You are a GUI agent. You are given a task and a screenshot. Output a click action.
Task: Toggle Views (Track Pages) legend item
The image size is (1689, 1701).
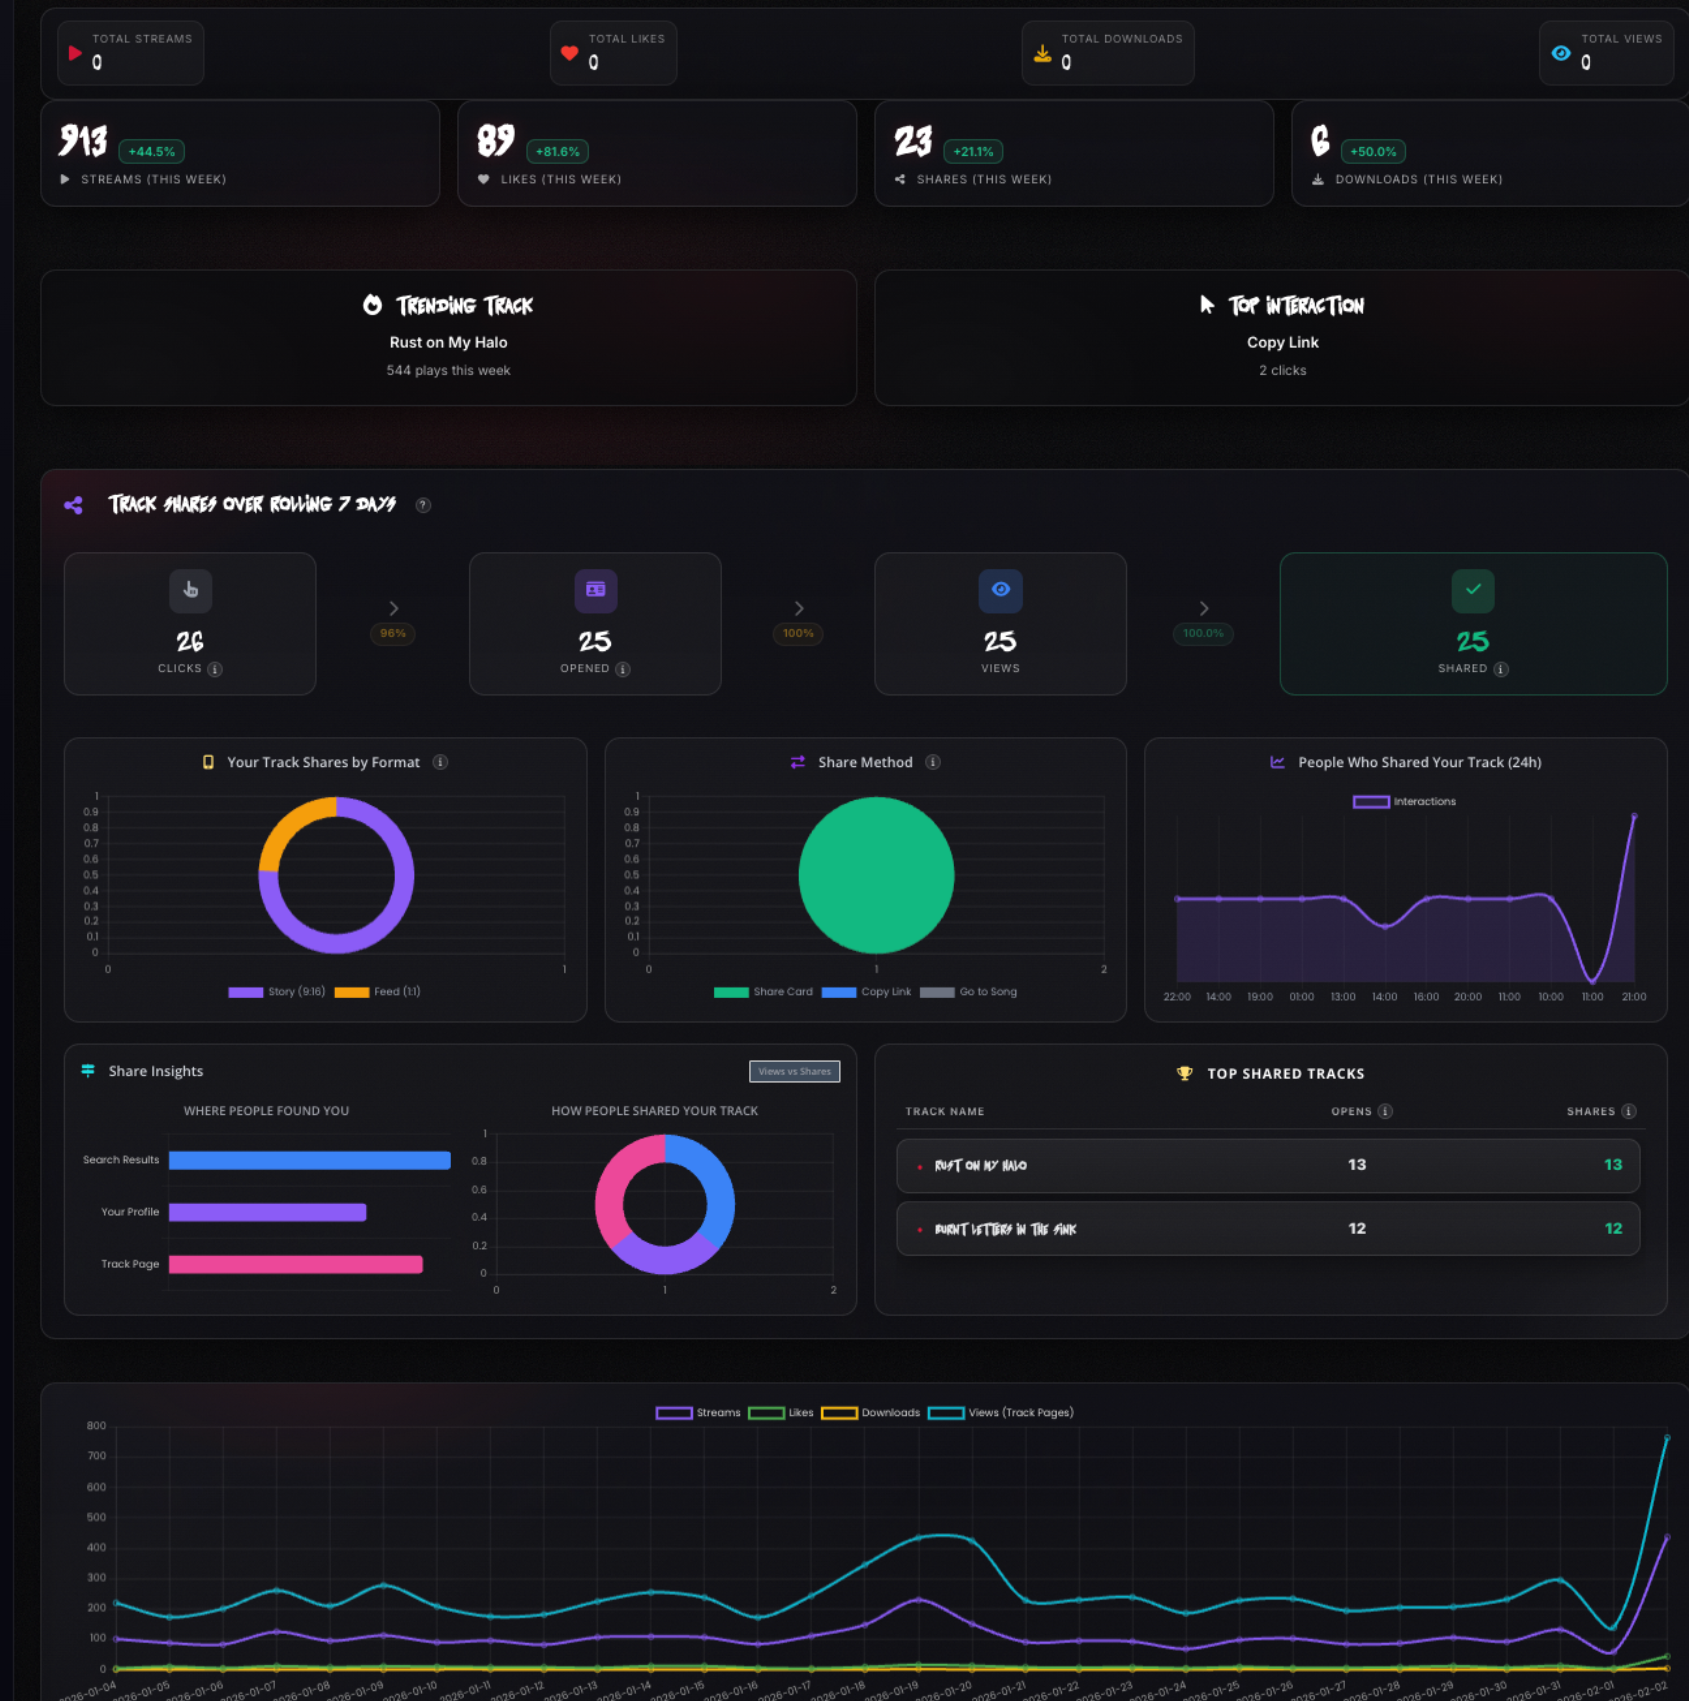(1001, 1413)
